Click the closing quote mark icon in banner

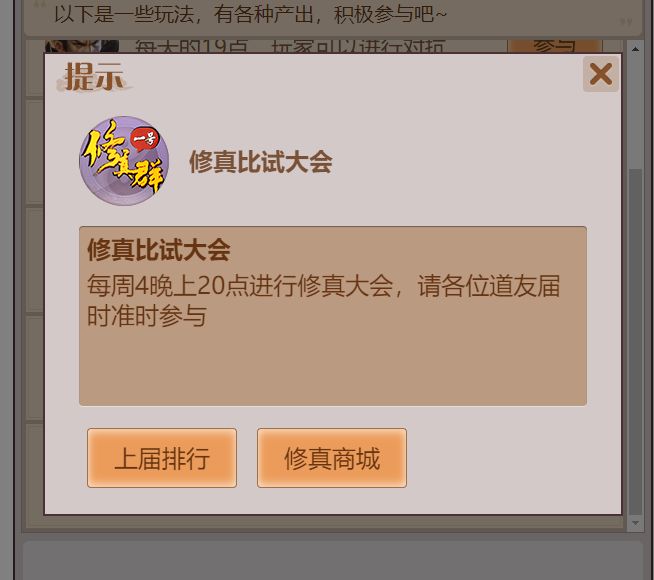click(x=626, y=21)
